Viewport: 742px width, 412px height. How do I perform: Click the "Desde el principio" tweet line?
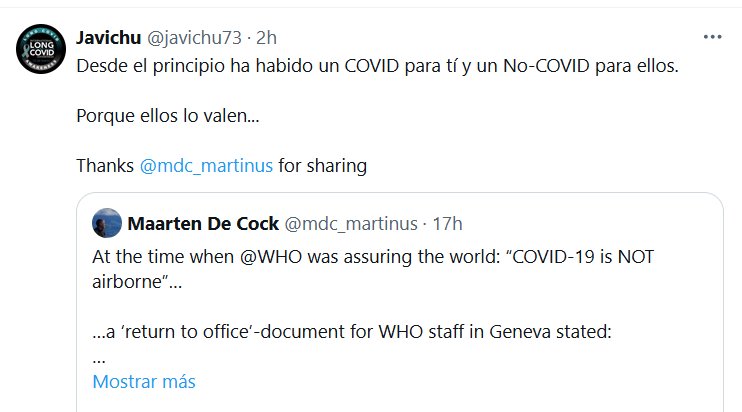pos(377,66)
